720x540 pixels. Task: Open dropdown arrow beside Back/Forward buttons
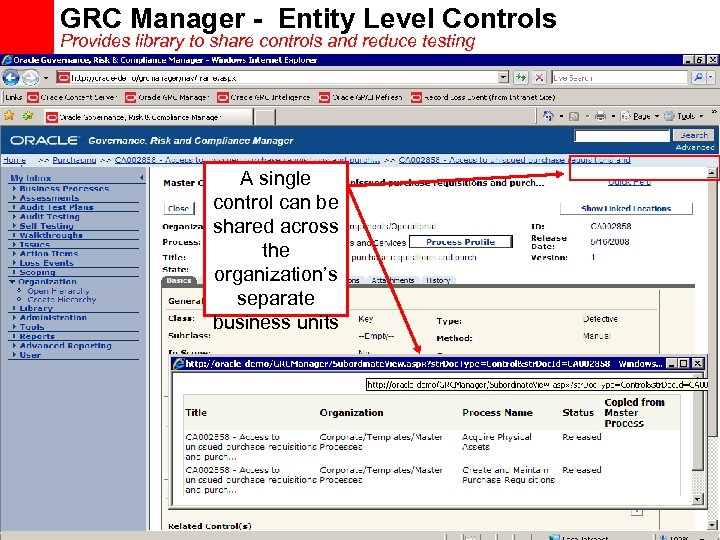(46, 78)
